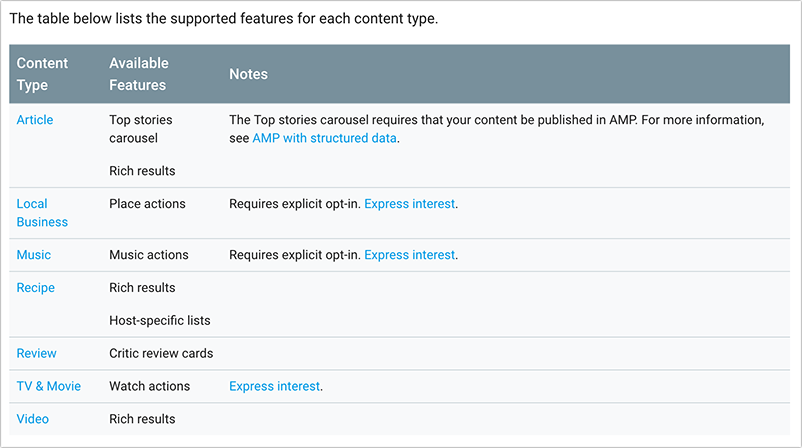Click the Host-specific lists feature text

(x=160, y=321)
